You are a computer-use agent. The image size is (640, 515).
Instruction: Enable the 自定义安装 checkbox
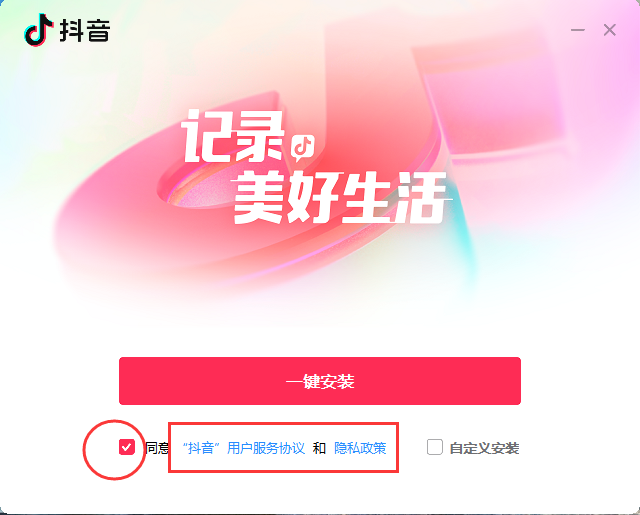coord(434,447)
